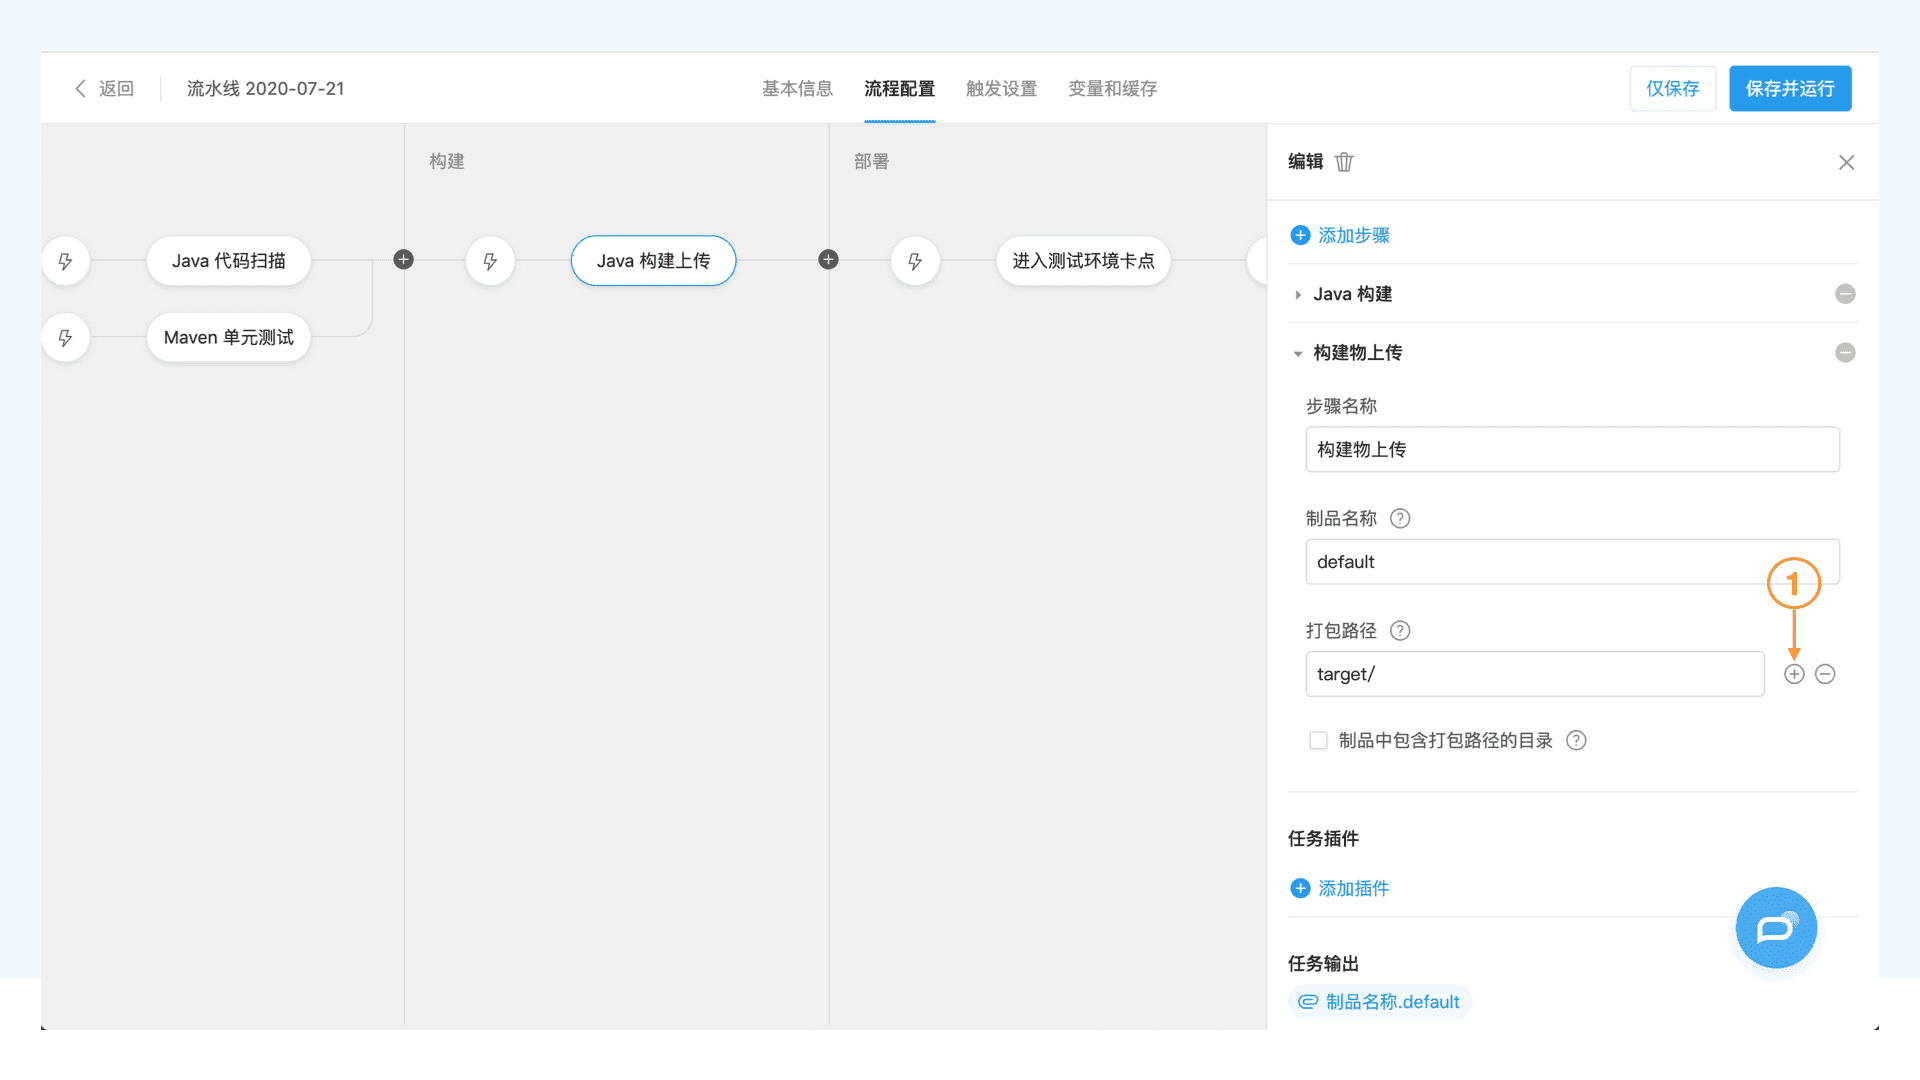Switch to 基本信息 tab

(797, 88)
